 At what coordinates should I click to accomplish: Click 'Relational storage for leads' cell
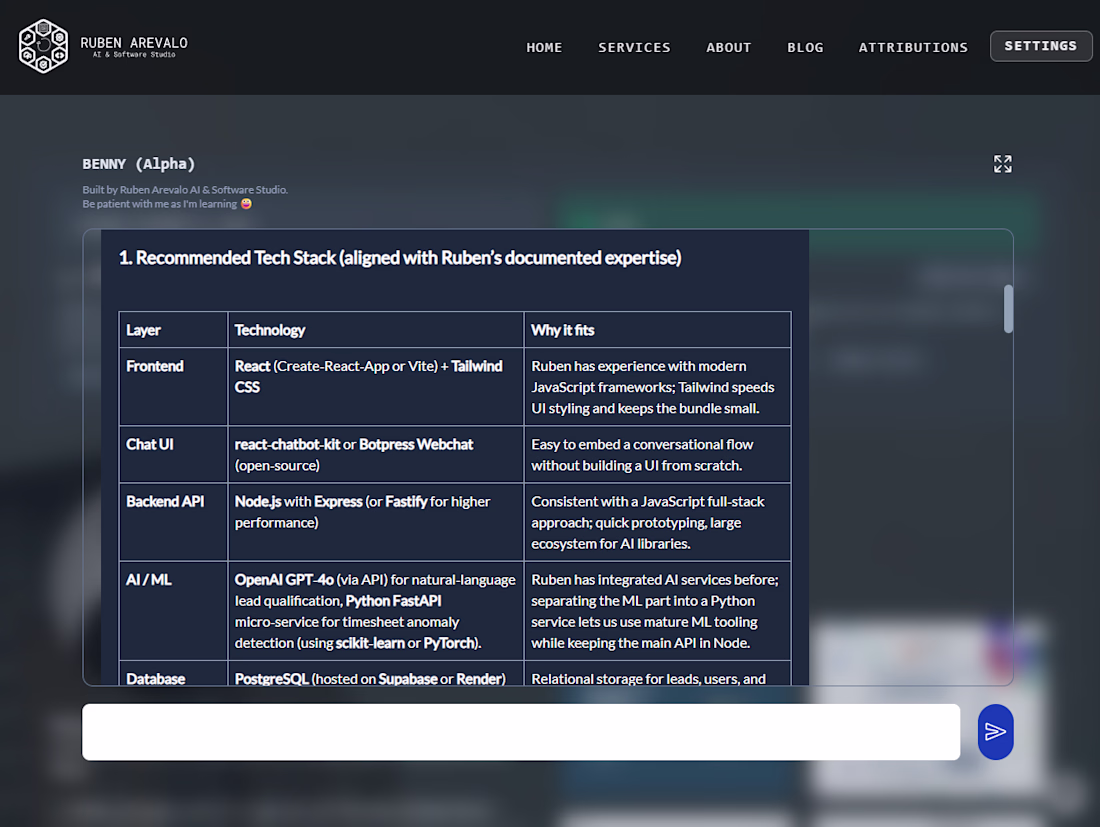click(657, 673)
